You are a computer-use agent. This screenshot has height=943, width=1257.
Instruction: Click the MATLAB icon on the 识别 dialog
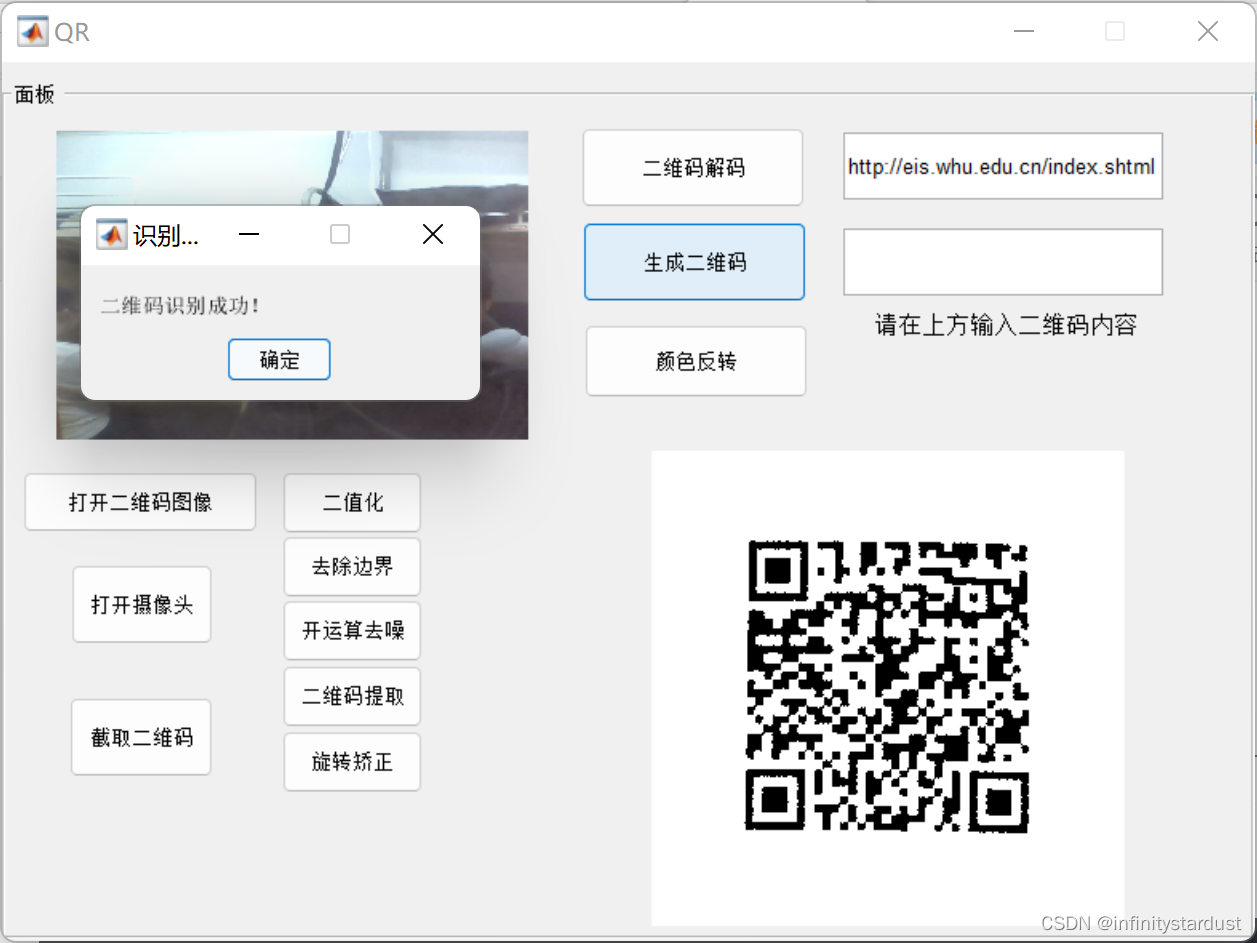pos(111,234)
